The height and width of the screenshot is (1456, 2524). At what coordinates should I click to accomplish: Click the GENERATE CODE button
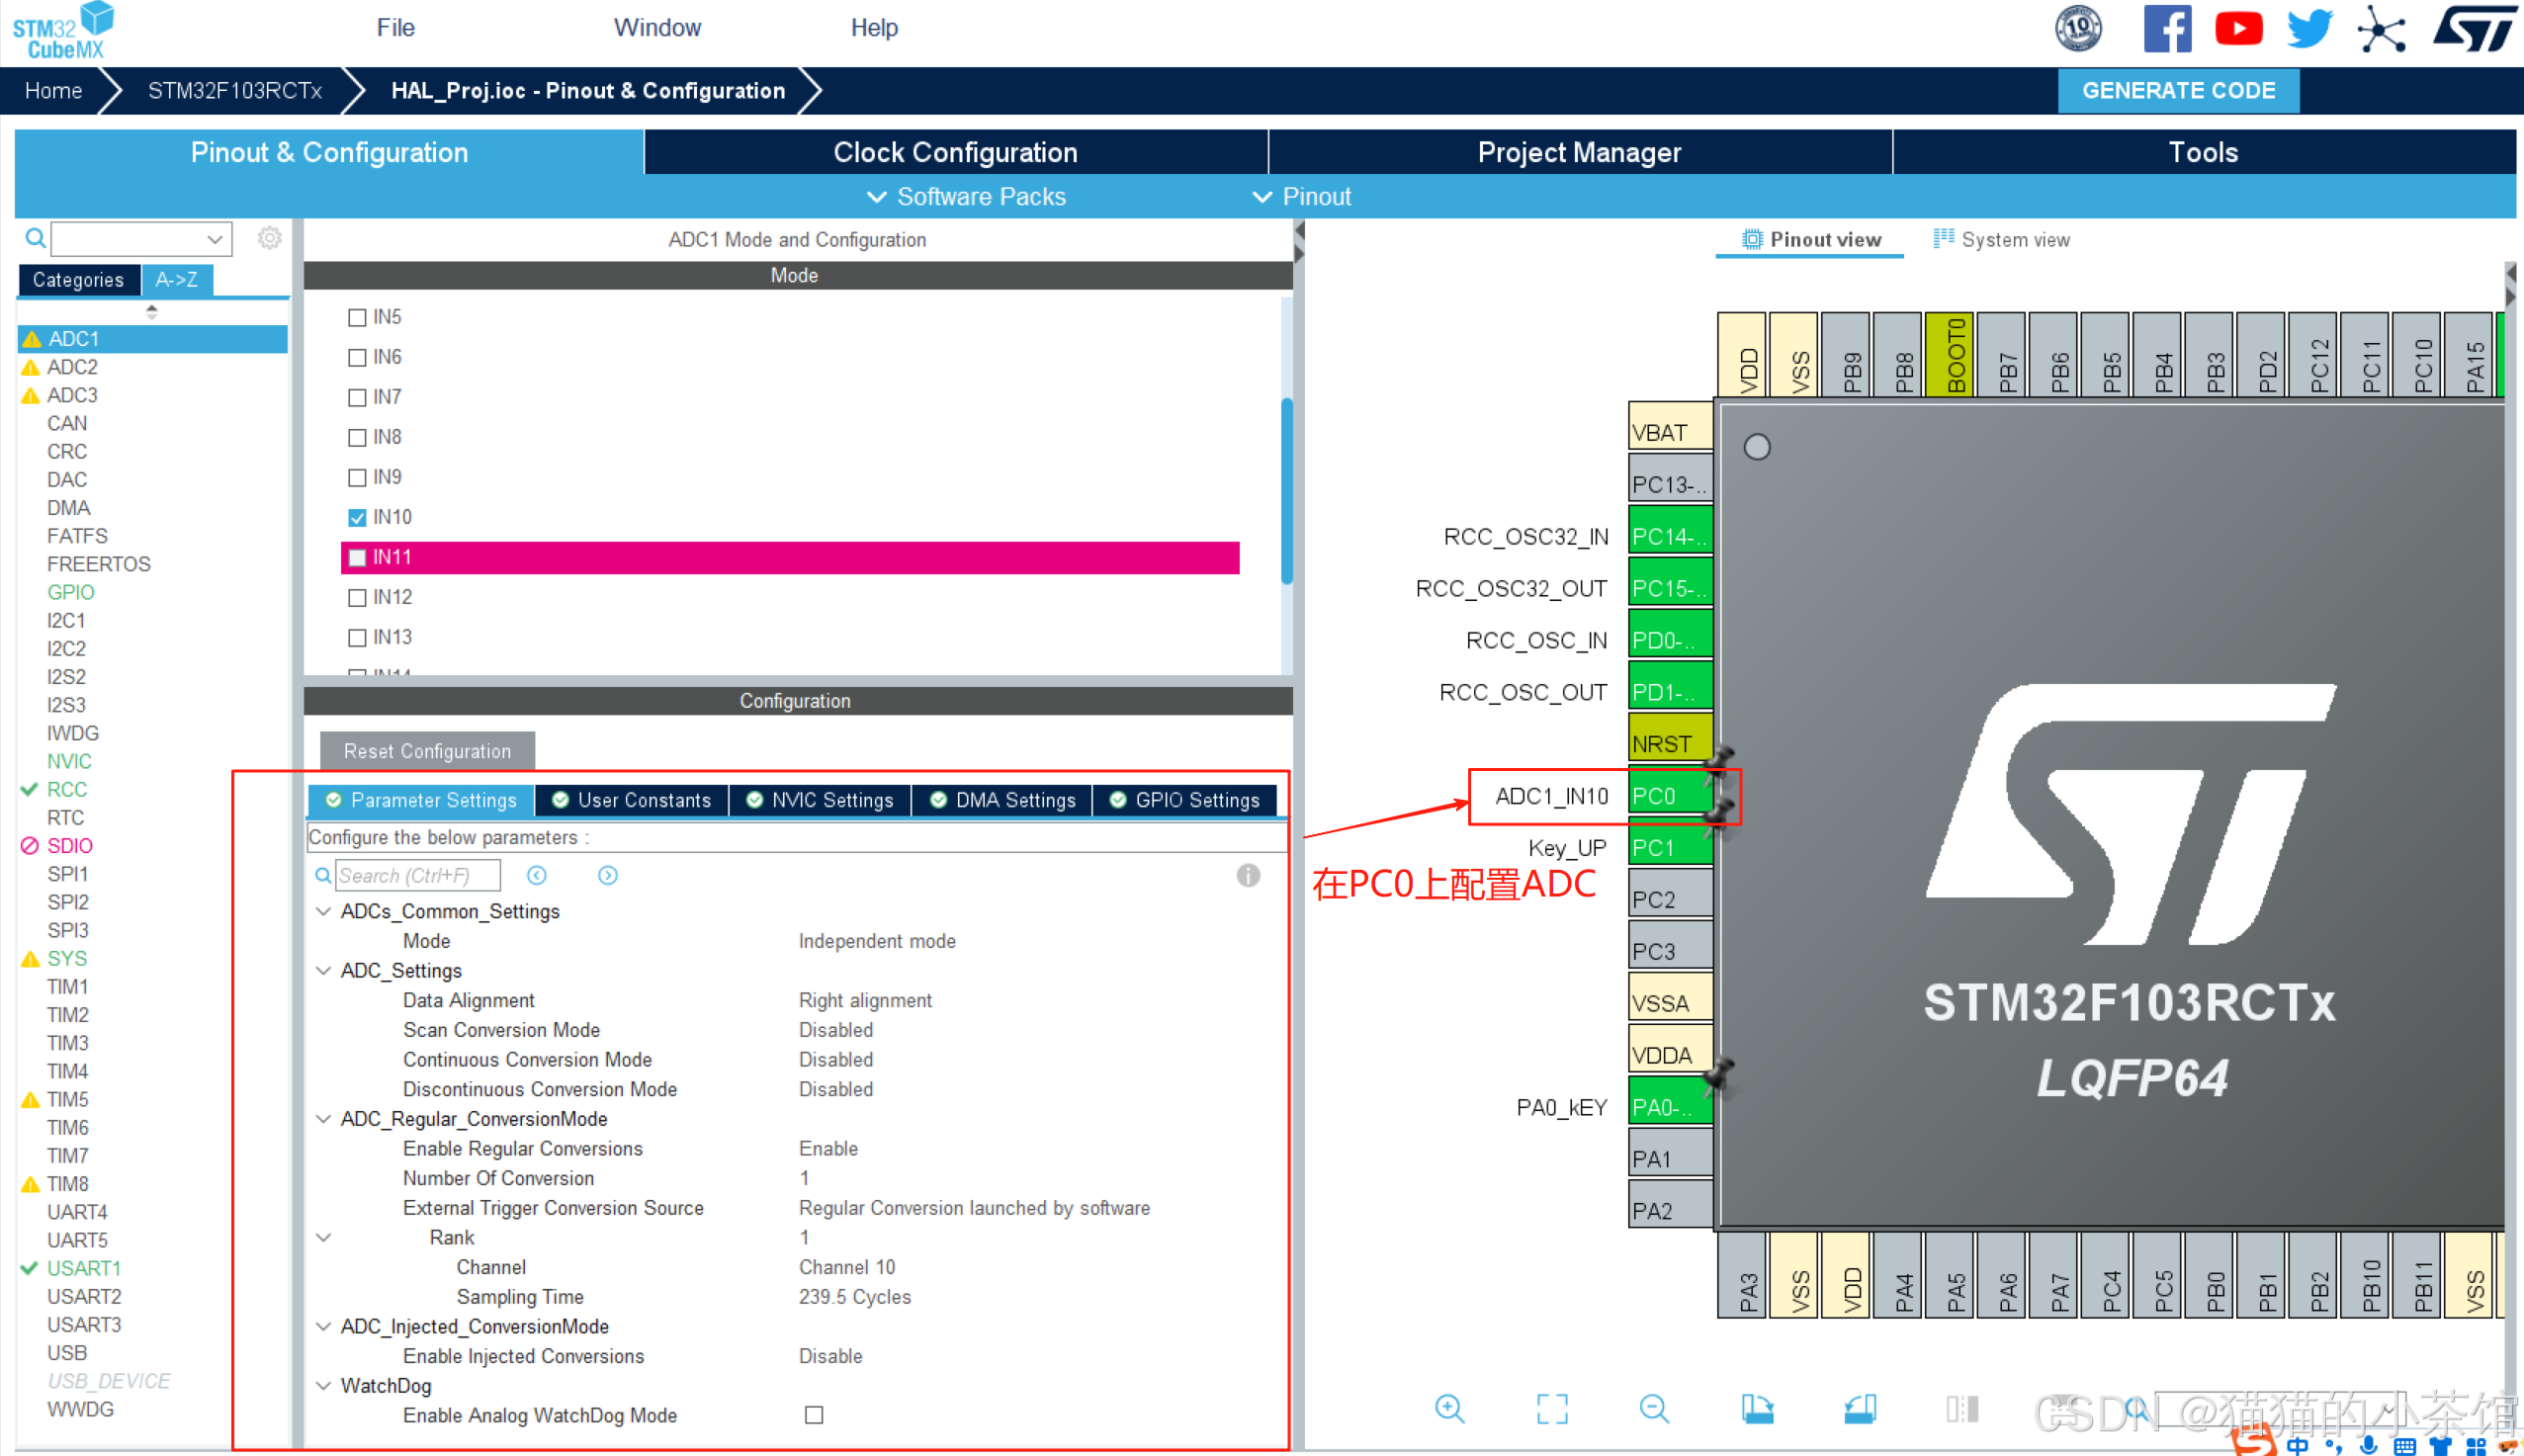tap(2178, 91)
